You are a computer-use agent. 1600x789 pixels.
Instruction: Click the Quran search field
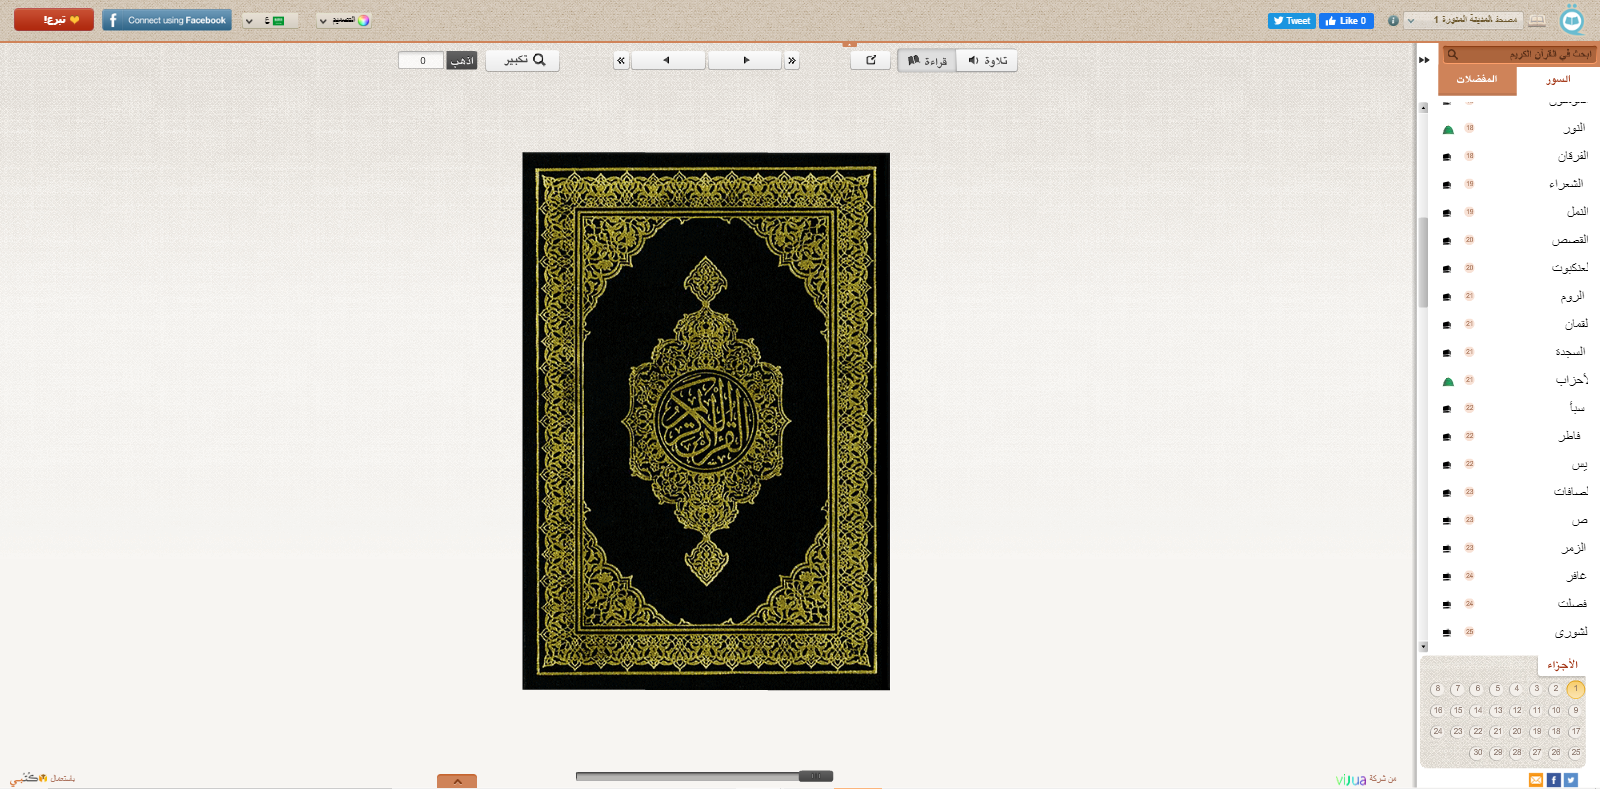pos(1520,54)
